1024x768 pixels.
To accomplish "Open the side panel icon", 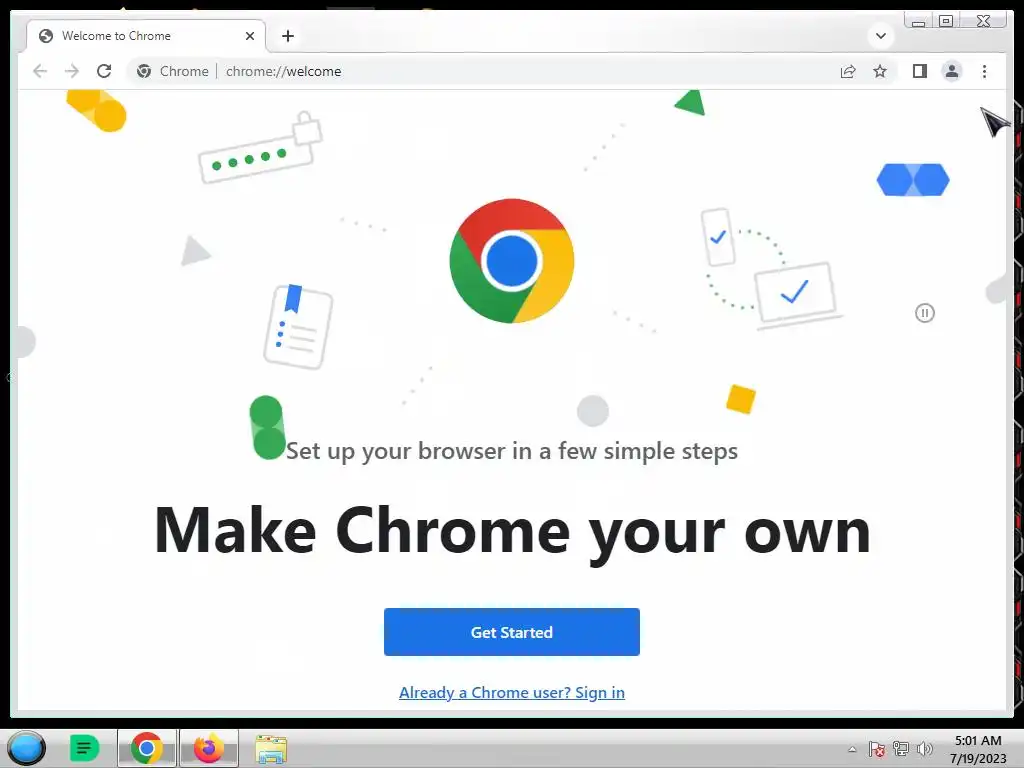I will point(920,71).
